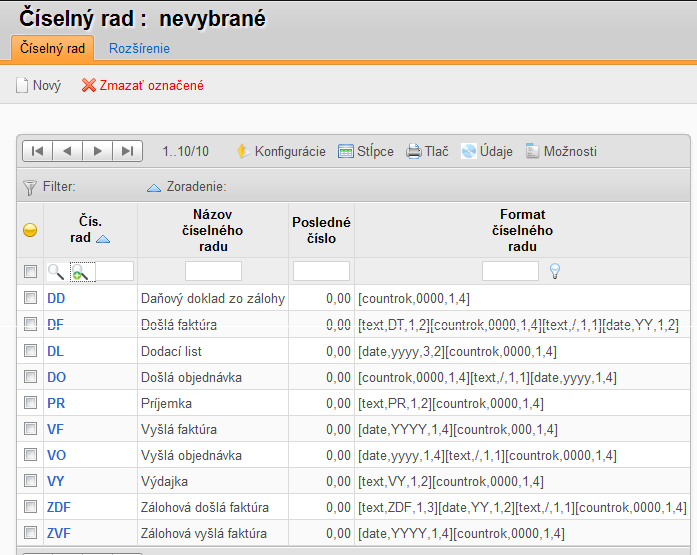Click the Došlá objednávka name cell
This screenshot has height=555, width=697.
tap(213, 377)
